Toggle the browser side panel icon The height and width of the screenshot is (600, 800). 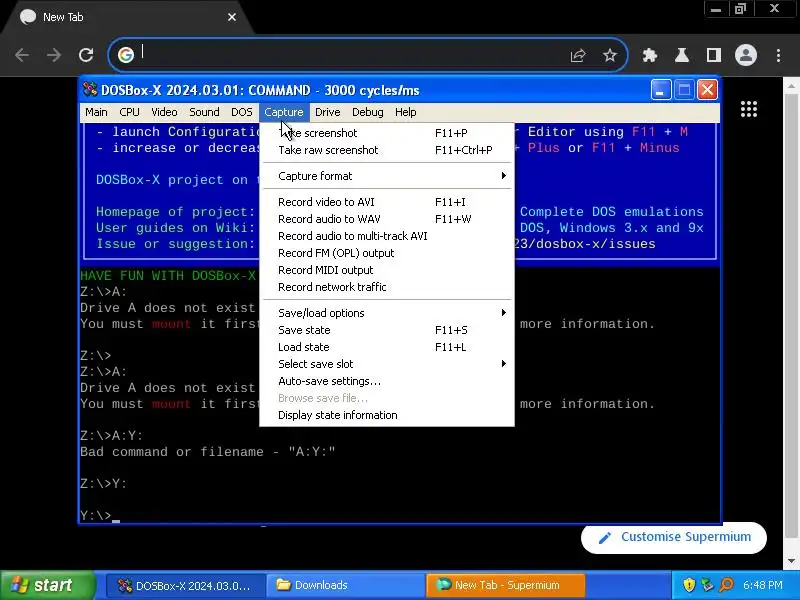(x=714, y=55)
